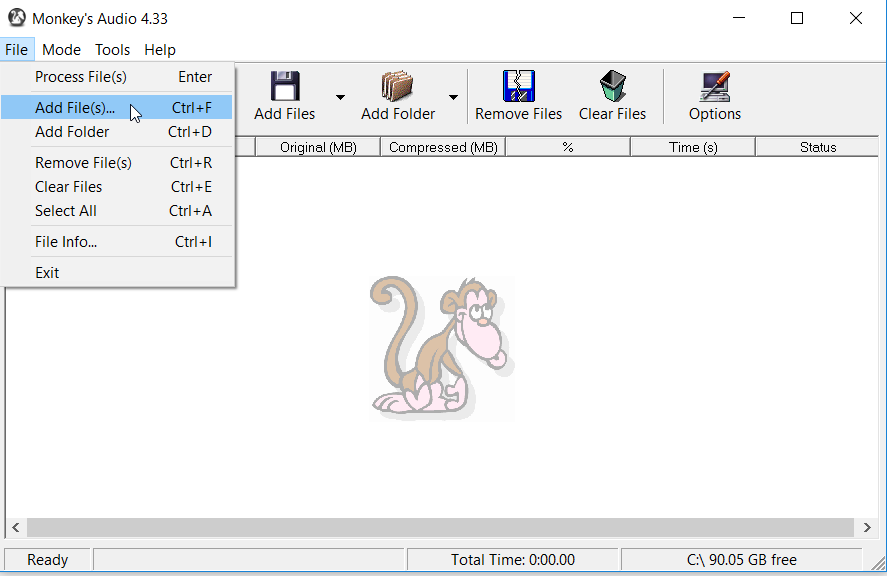
Task: Click the Total Time: 0:00.00 status
Action: tap(513, 560)
